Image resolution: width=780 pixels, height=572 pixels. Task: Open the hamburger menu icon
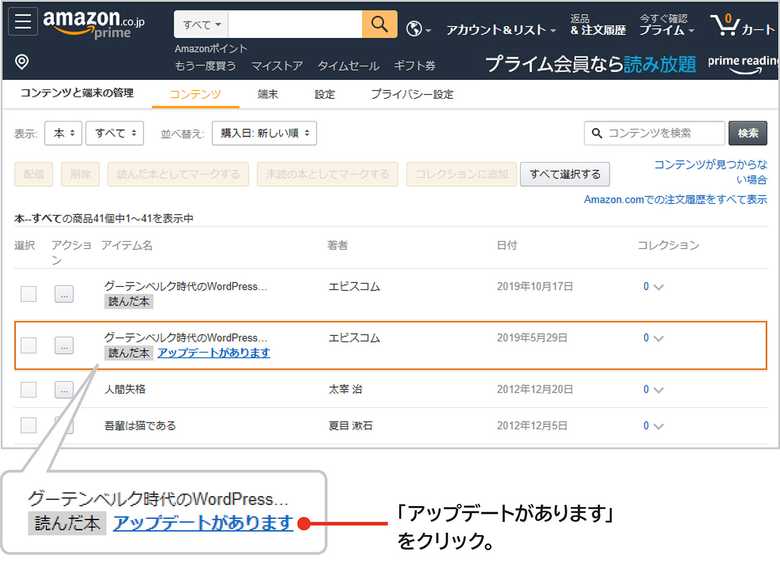point(23,22)
